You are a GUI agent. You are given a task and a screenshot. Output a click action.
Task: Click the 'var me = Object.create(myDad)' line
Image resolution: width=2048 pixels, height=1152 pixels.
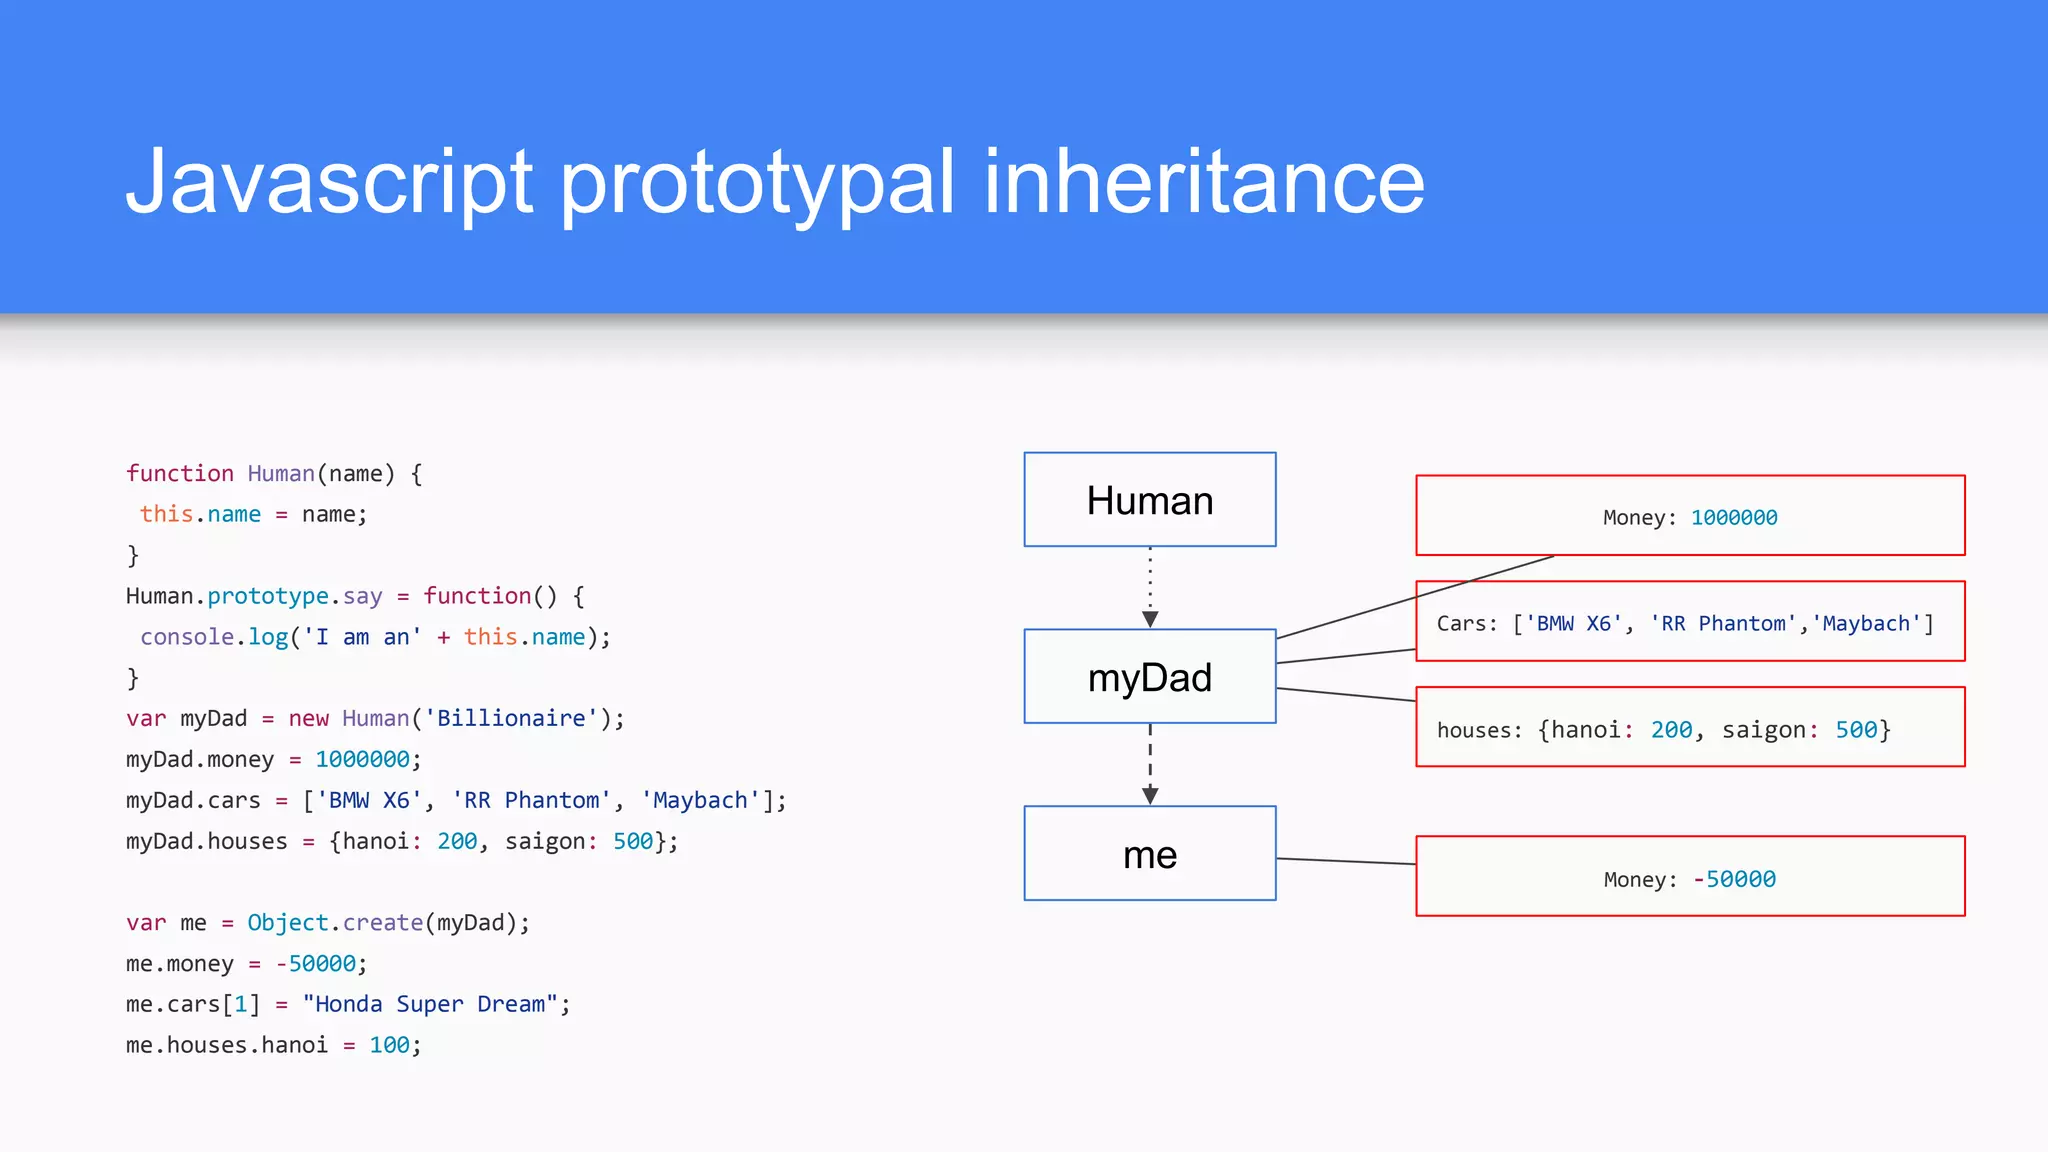click(328, 922)
